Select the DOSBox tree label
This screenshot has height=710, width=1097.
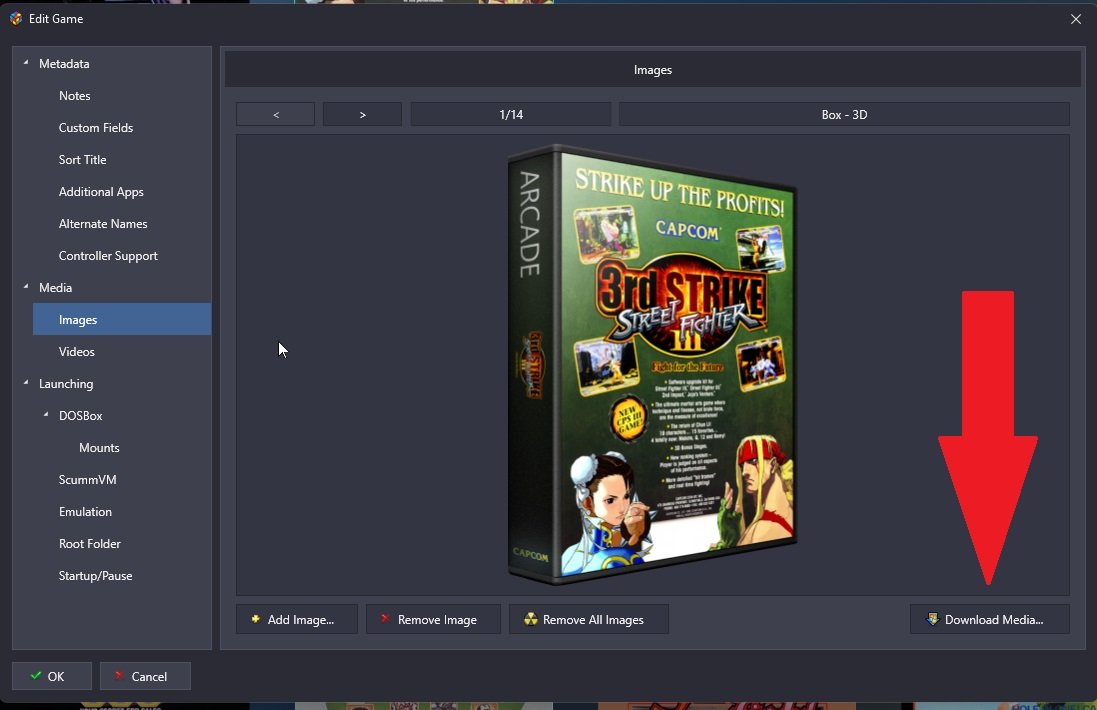pos(80,416)
